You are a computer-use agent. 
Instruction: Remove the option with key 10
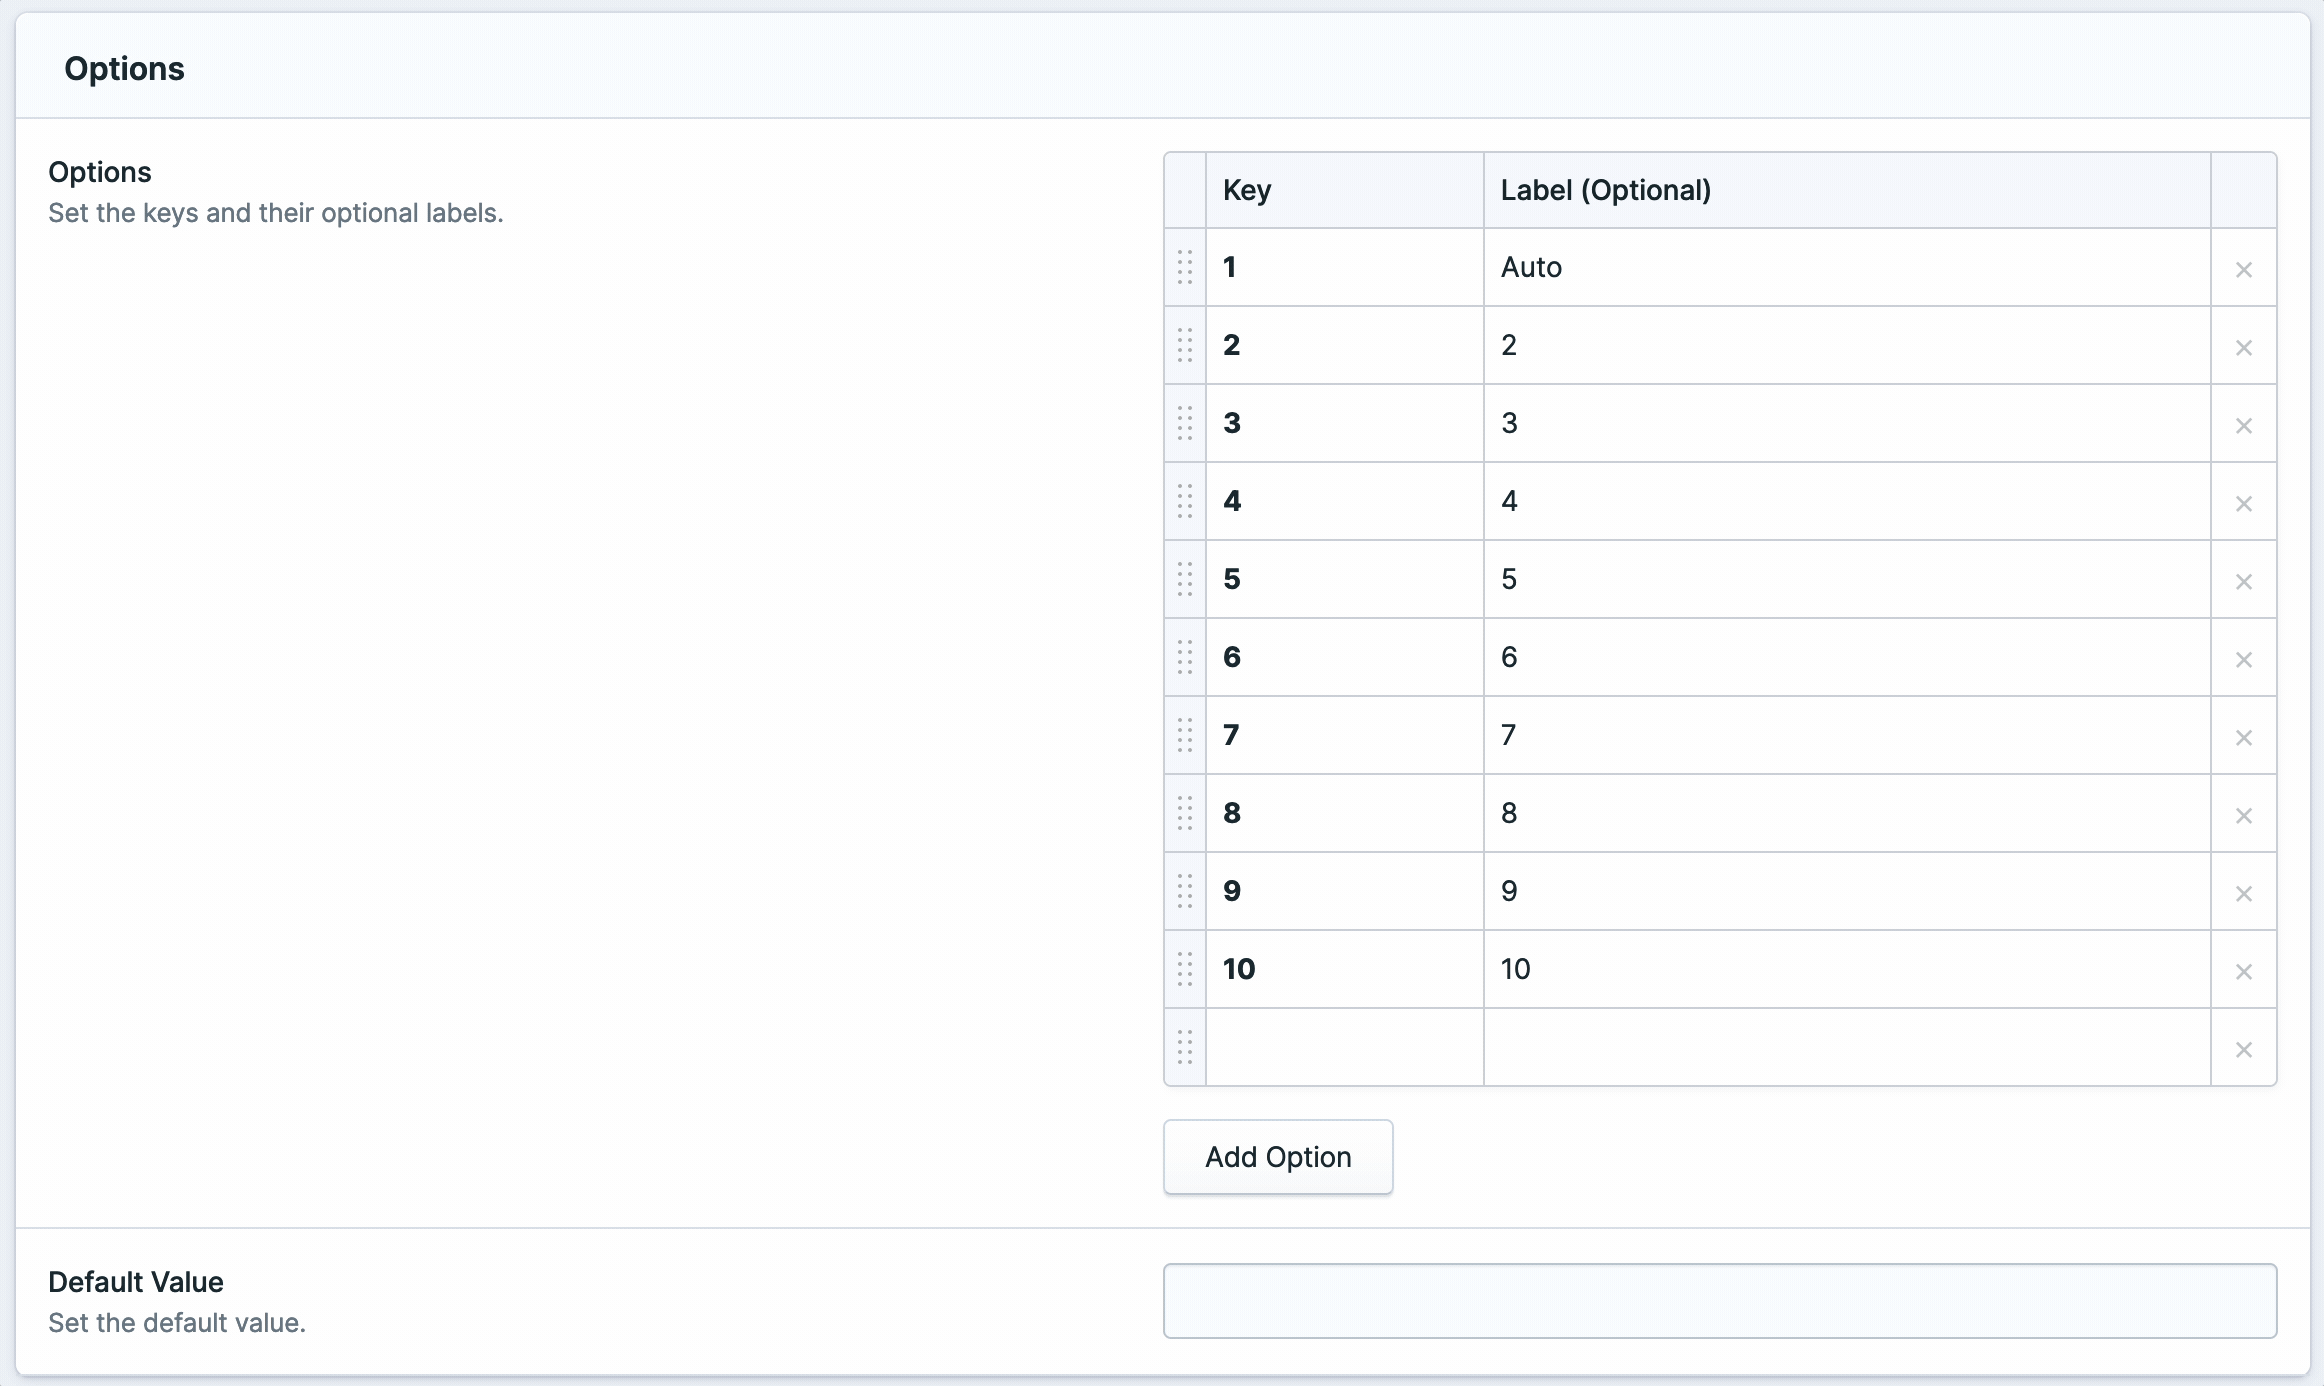(2243, 971)
